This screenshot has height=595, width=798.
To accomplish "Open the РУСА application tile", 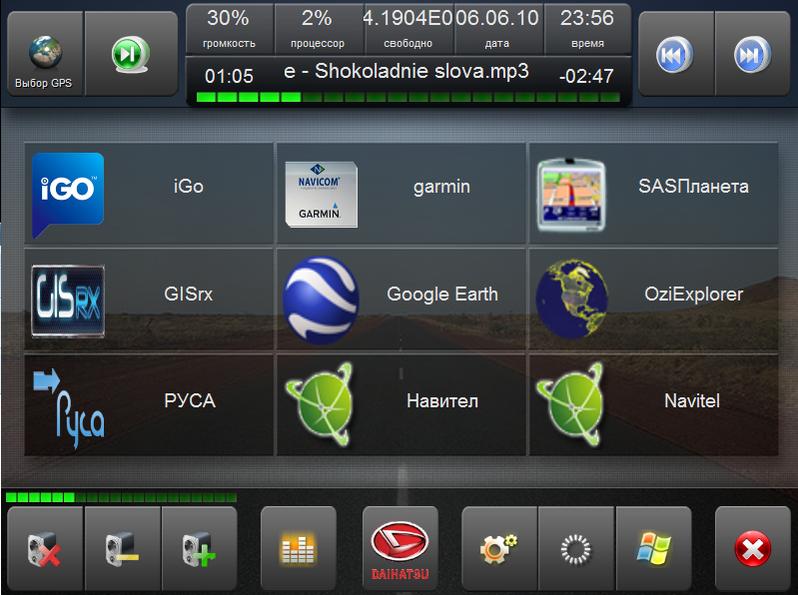I will pos(148,404).
